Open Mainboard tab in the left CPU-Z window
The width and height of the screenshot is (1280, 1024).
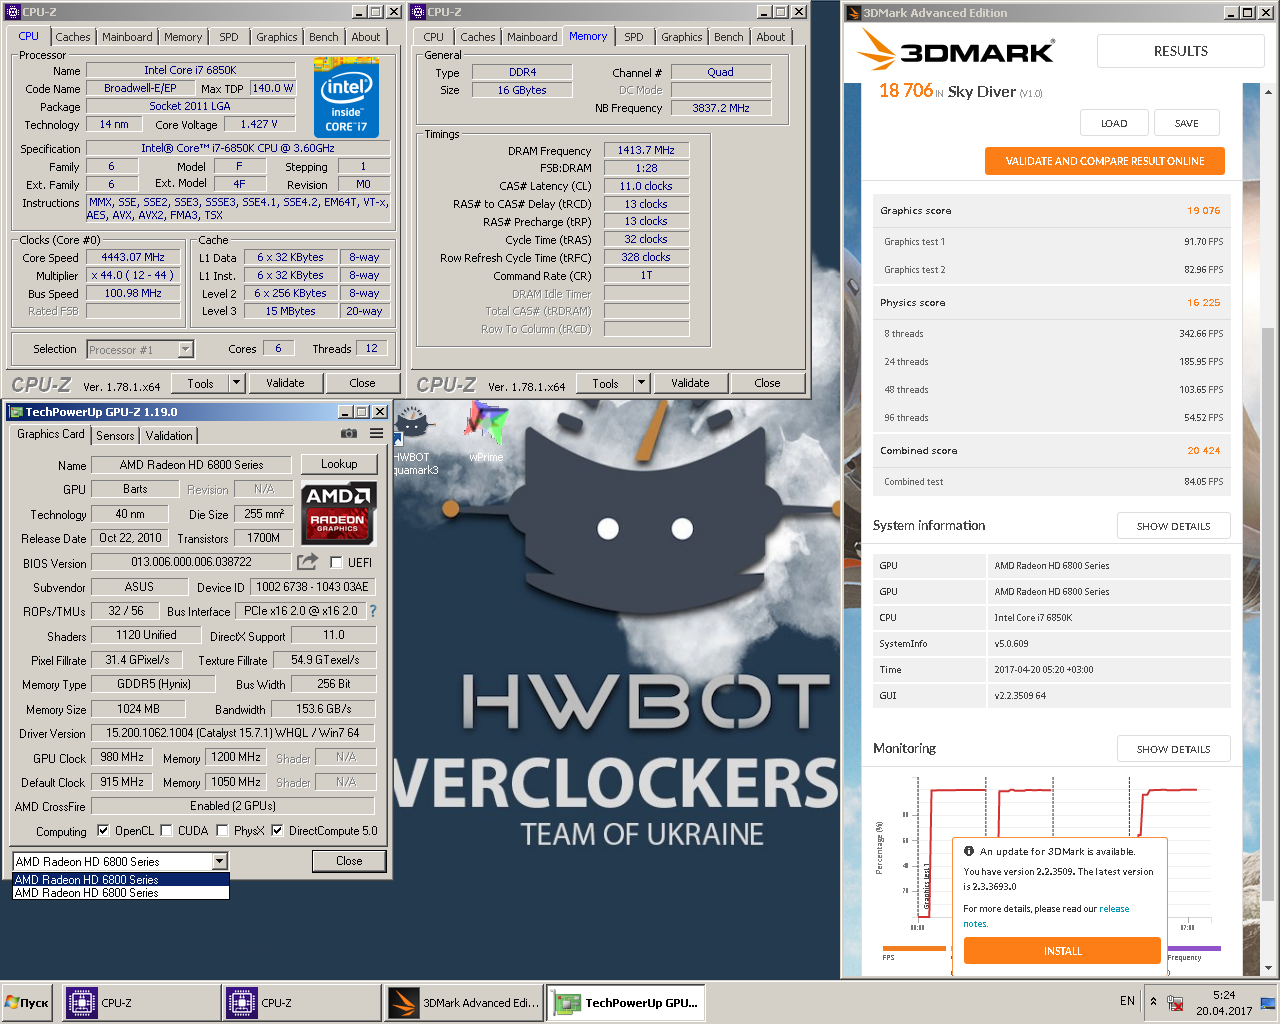[128, 37]
